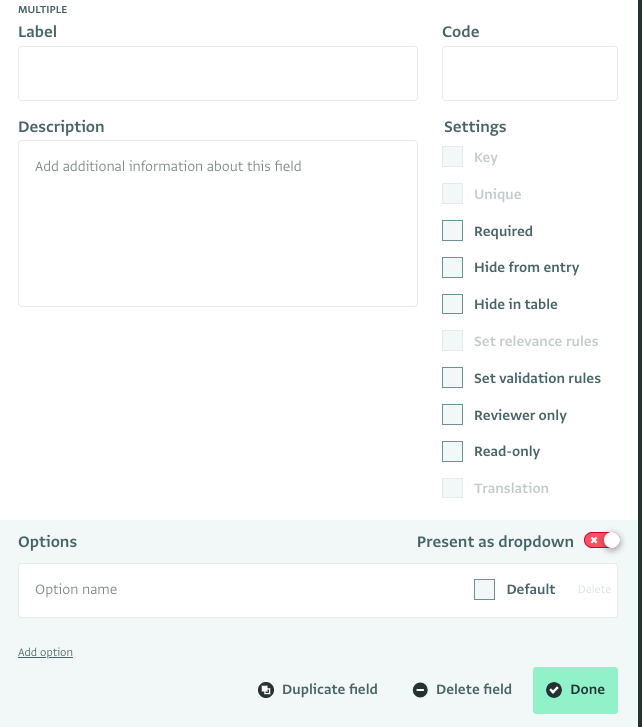Click the Description text area
Viewport: 642px width, 727px height.
point(217,223)
